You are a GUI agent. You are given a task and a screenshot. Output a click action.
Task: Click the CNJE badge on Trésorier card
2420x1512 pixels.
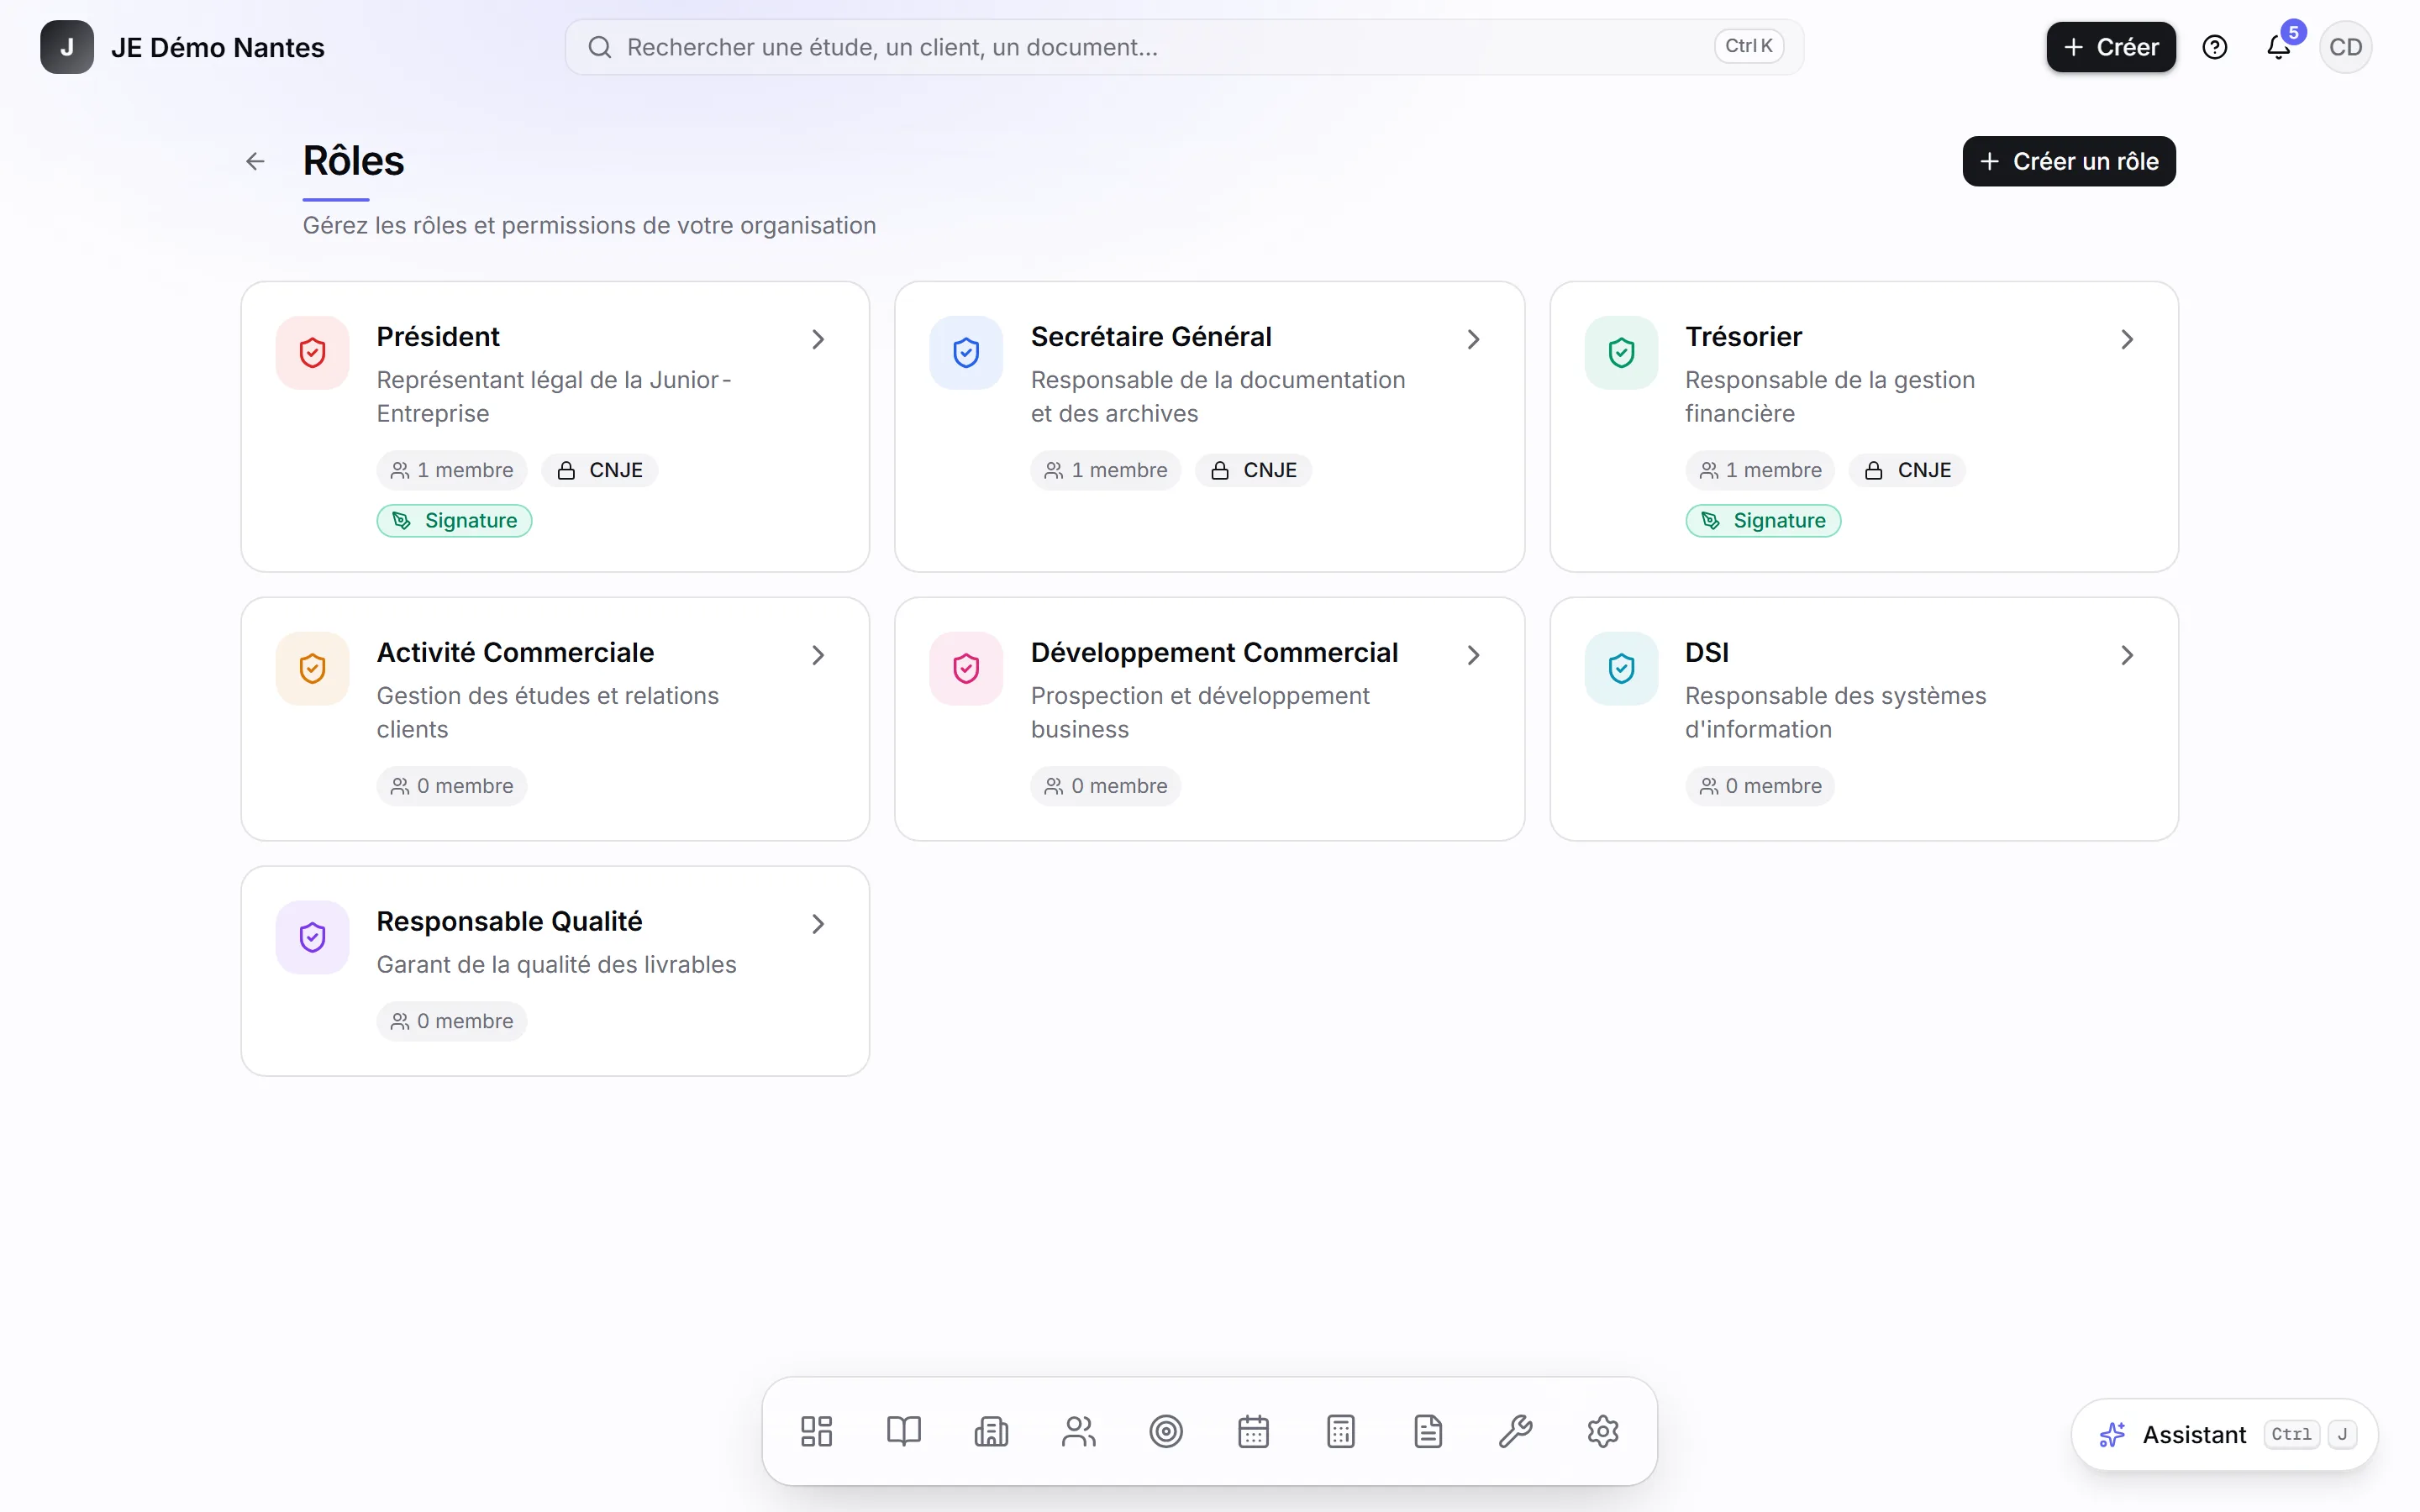click(1908, 470)
